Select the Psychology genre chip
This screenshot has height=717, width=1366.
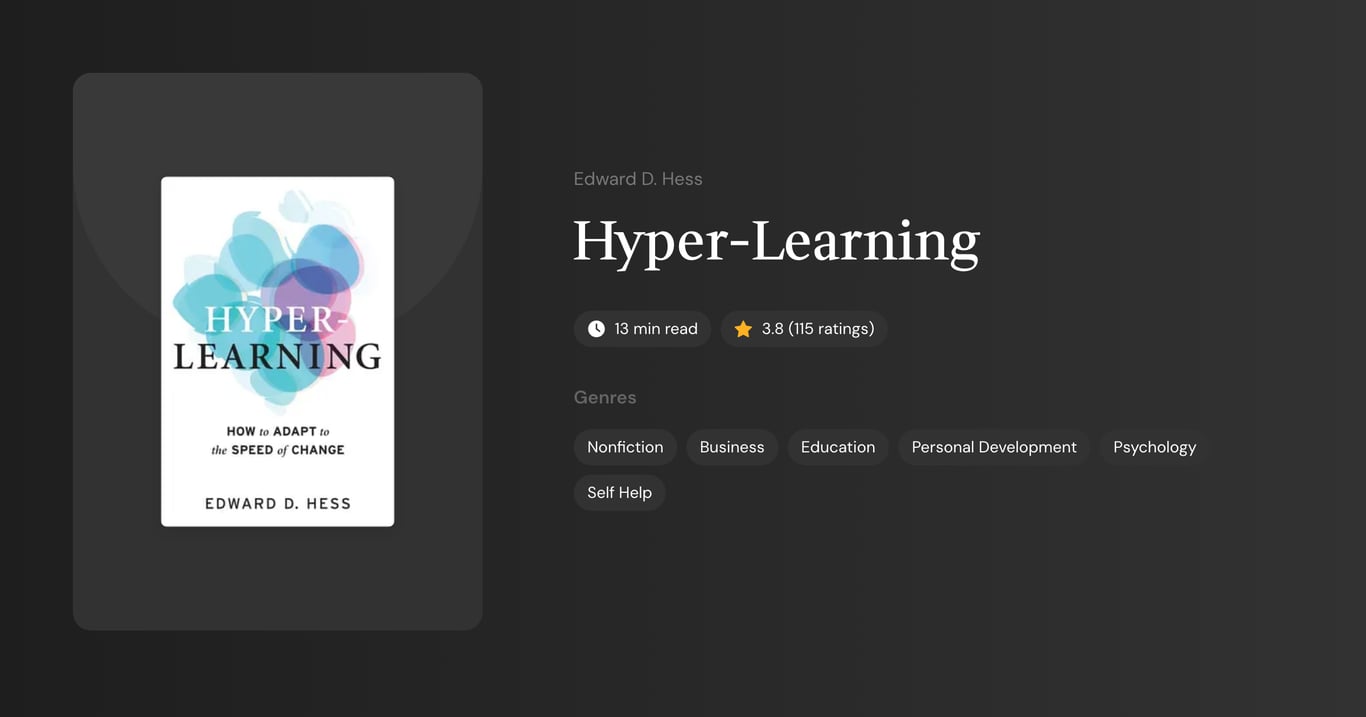click(x=1154, y=447)
